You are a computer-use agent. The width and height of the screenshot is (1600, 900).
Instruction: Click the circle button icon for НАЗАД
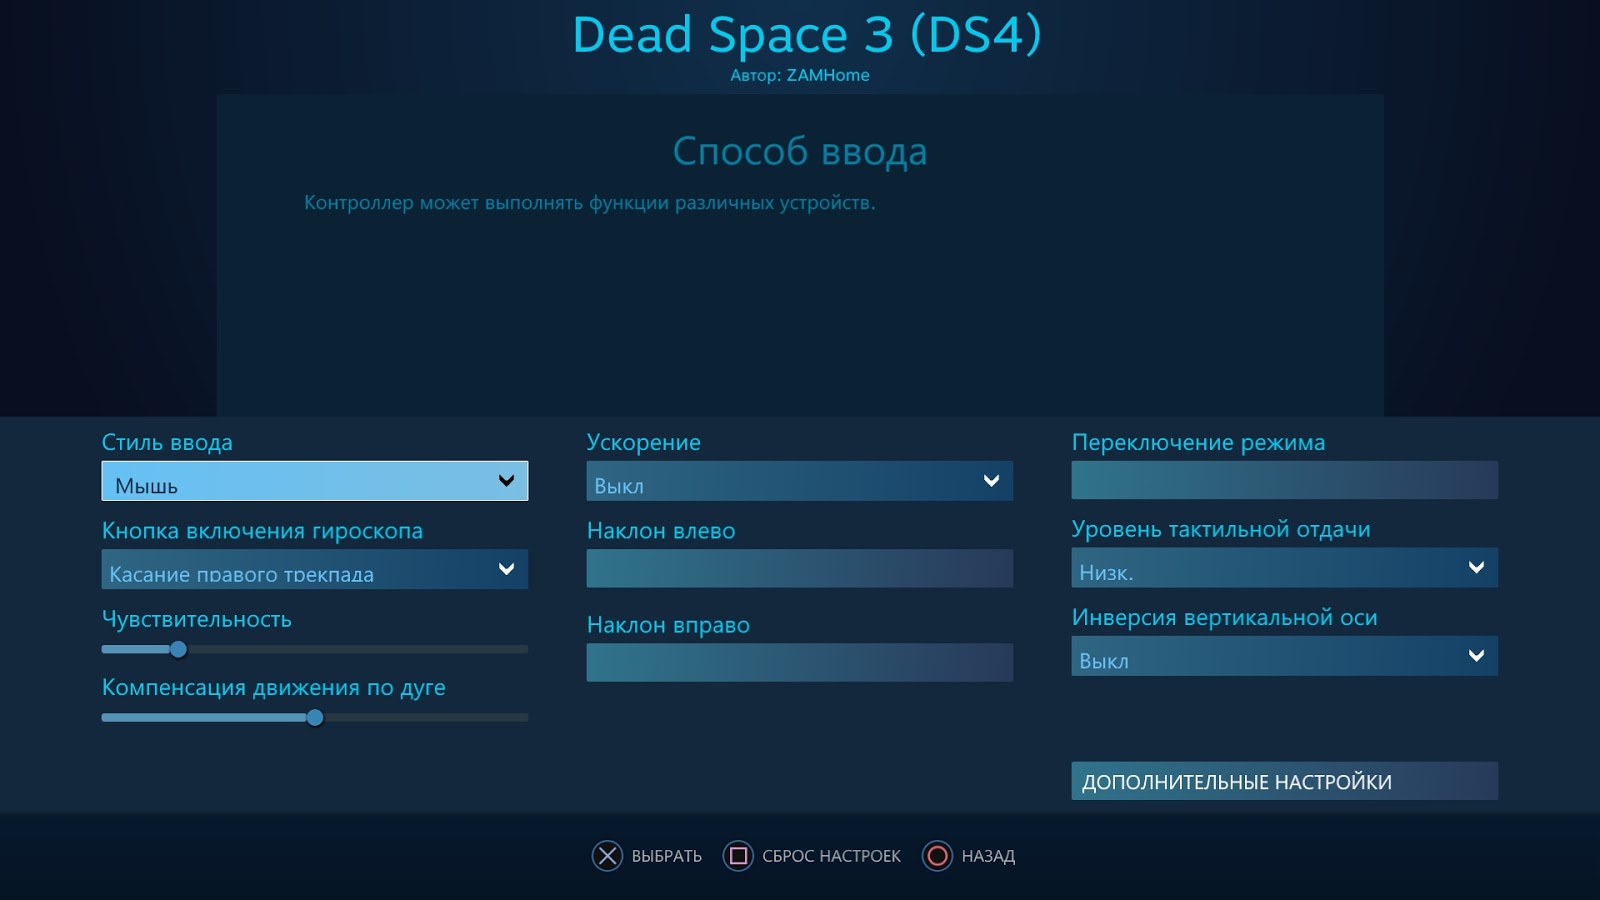(937, 856)
